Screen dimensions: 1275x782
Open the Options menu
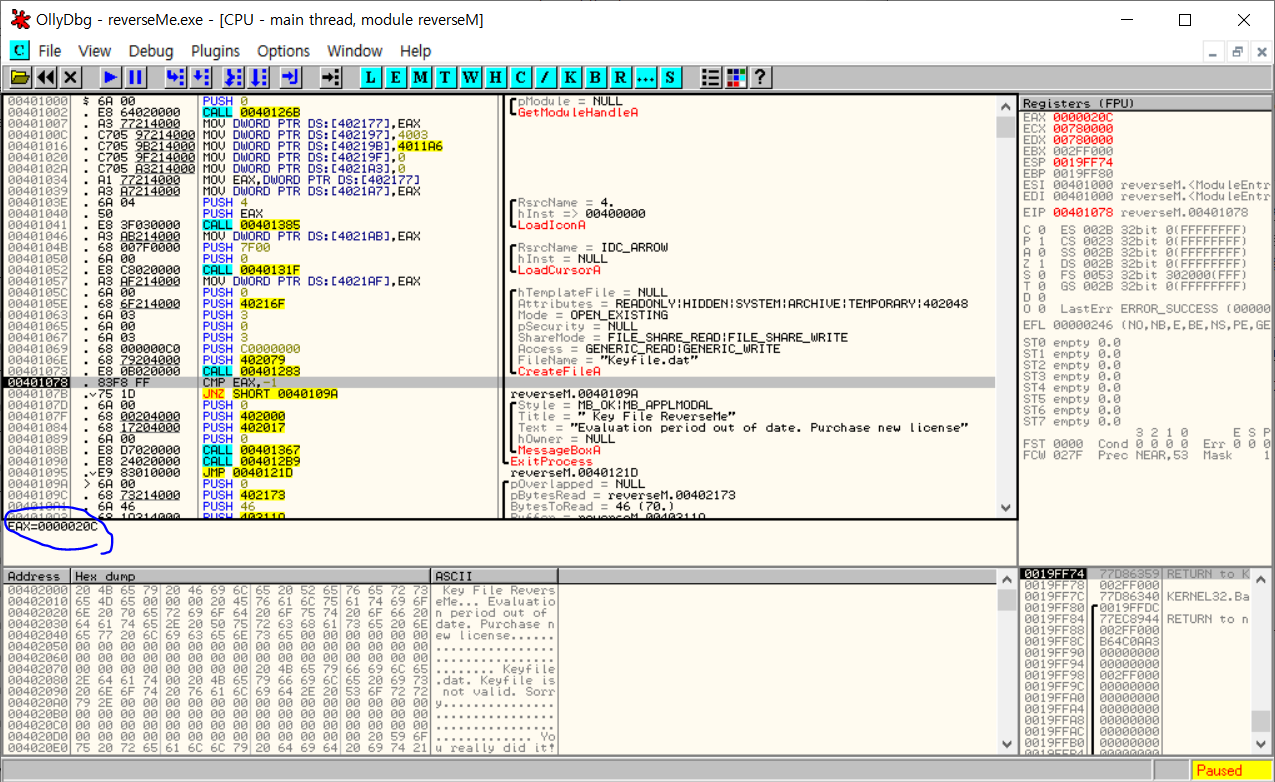(x=284, y=51)
